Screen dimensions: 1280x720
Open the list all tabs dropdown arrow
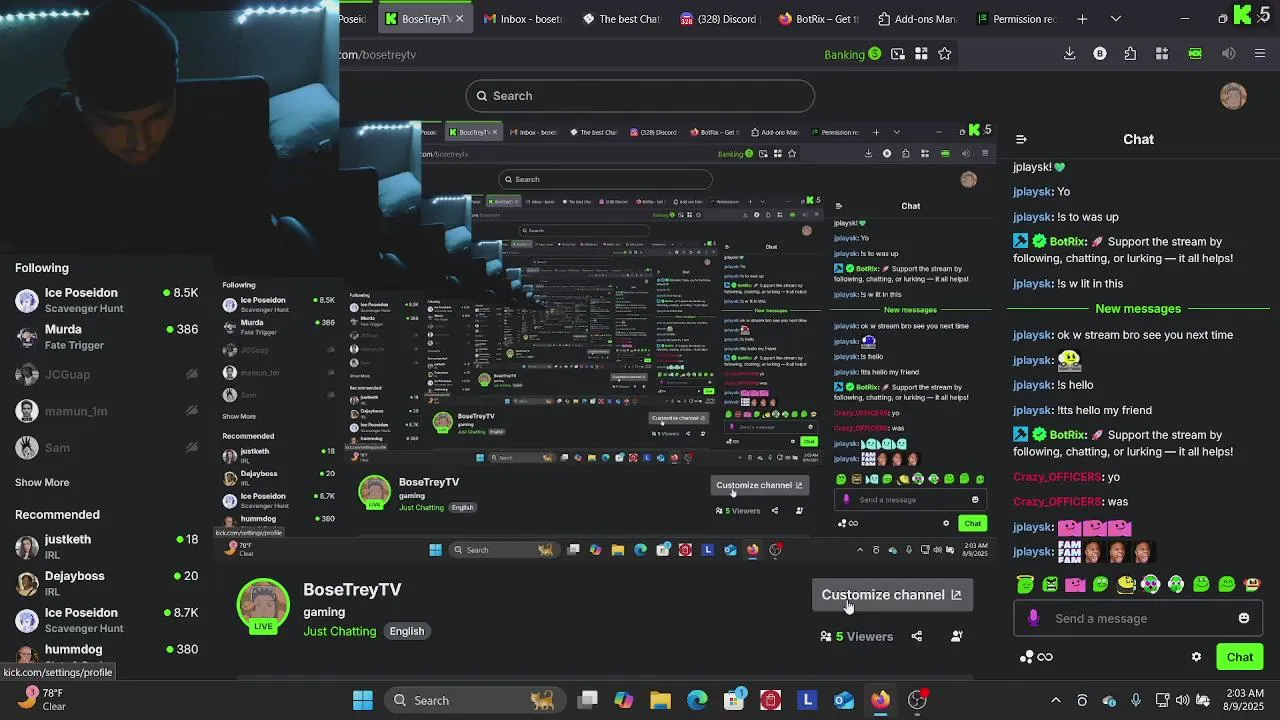(1116, 19)
